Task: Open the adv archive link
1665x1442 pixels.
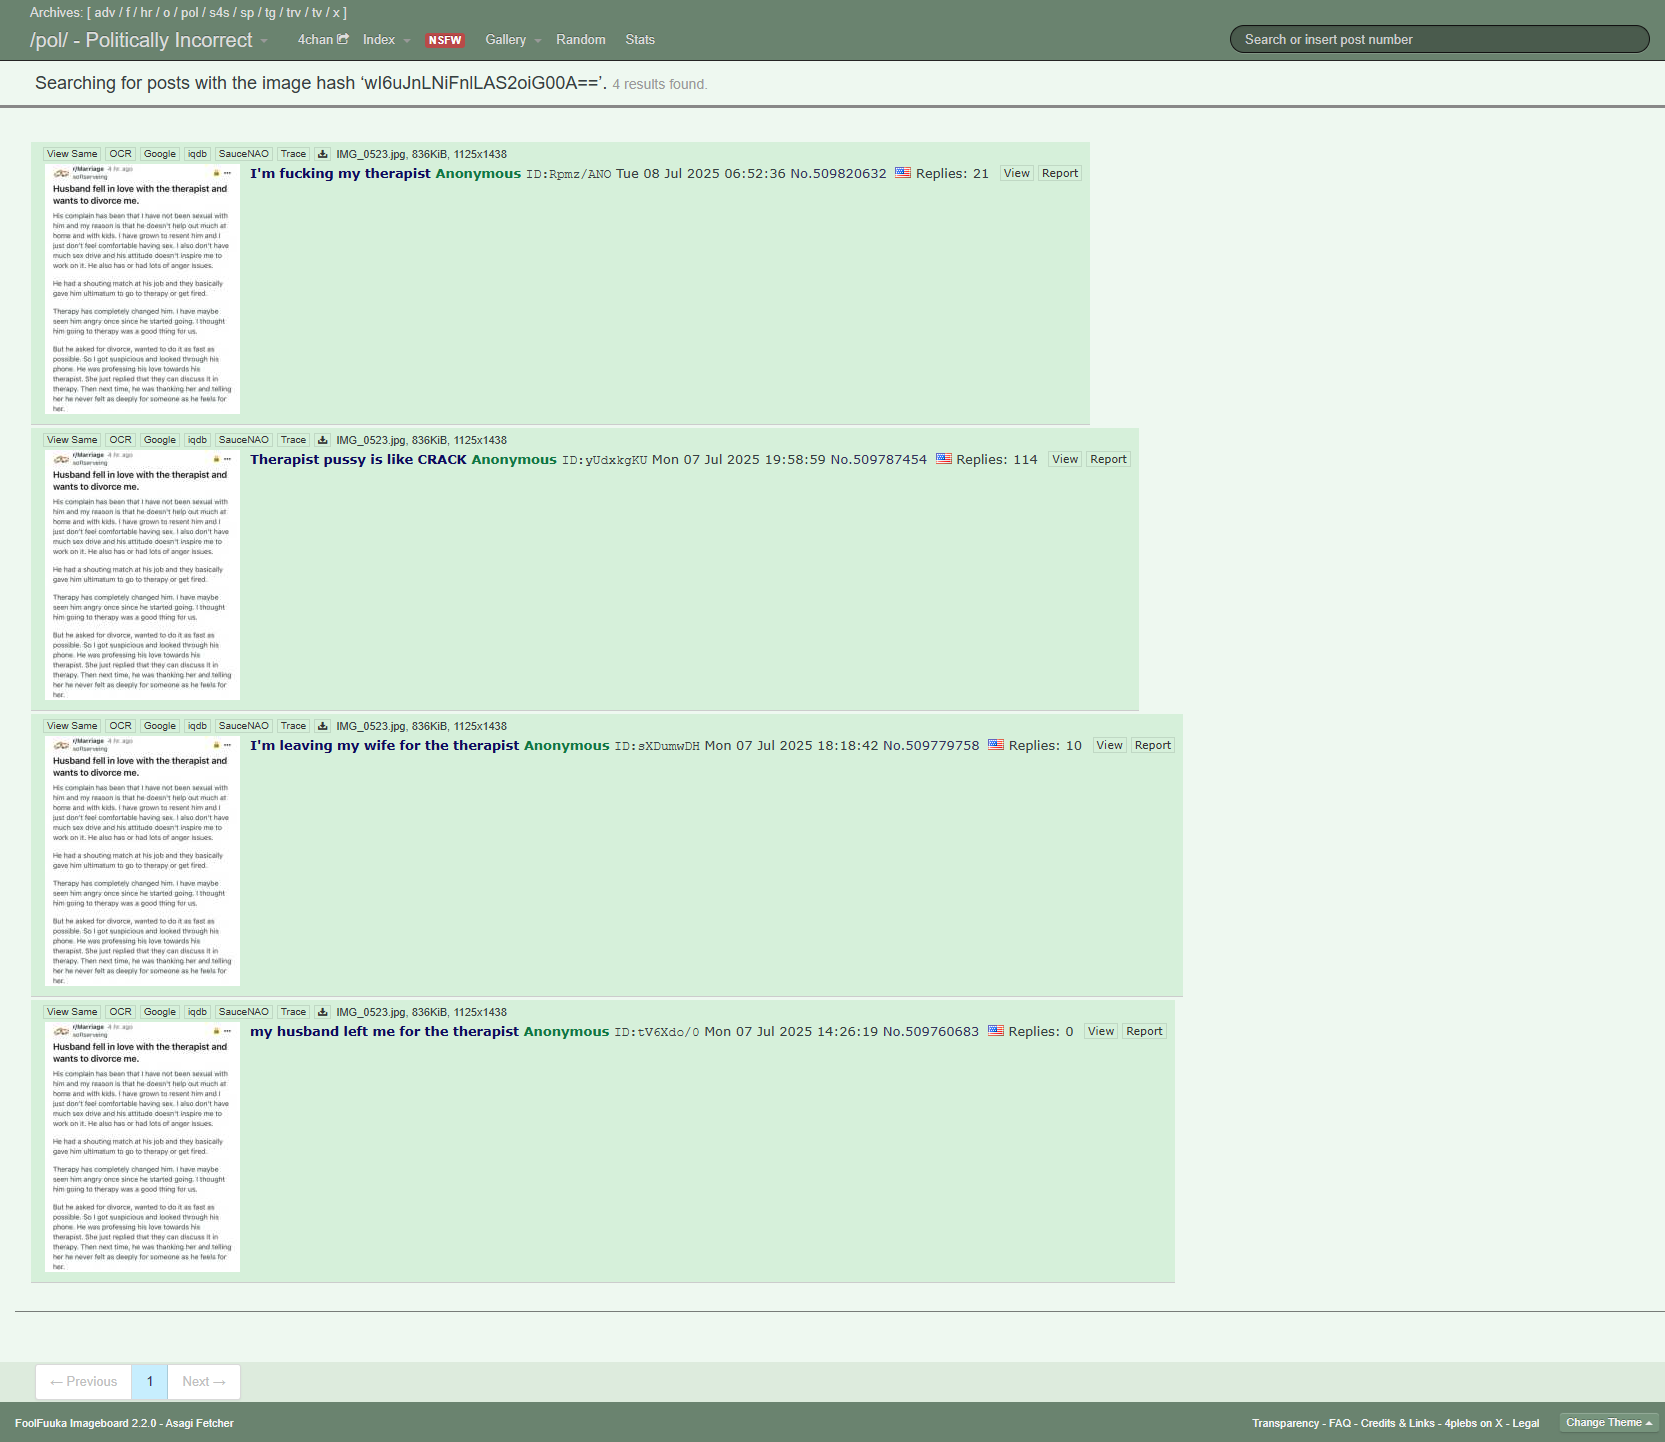Action: coord(104,13)
